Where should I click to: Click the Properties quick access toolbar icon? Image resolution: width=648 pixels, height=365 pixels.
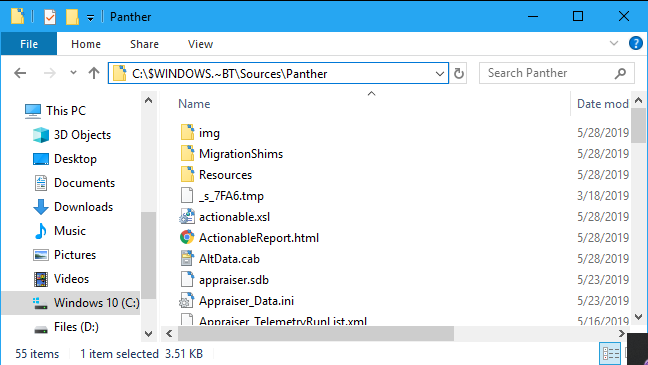pyautogui.click(x=50, y=17)
